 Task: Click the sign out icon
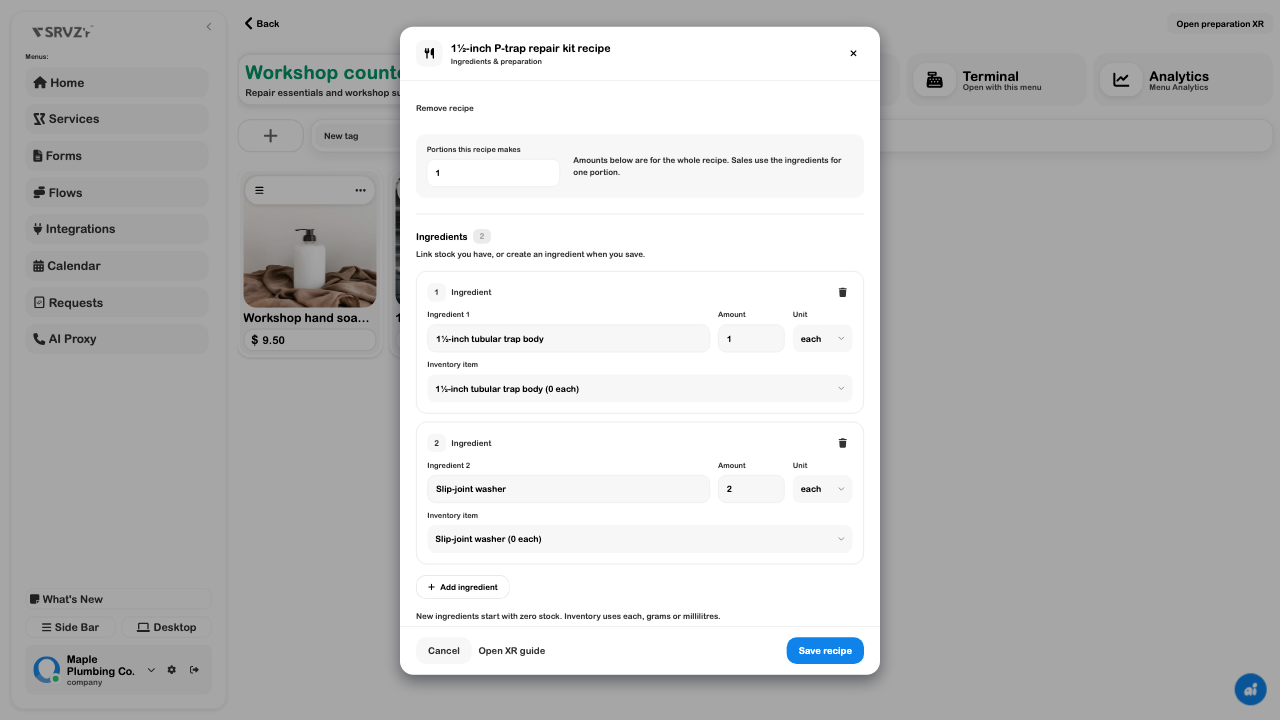(x=194, y=670)
